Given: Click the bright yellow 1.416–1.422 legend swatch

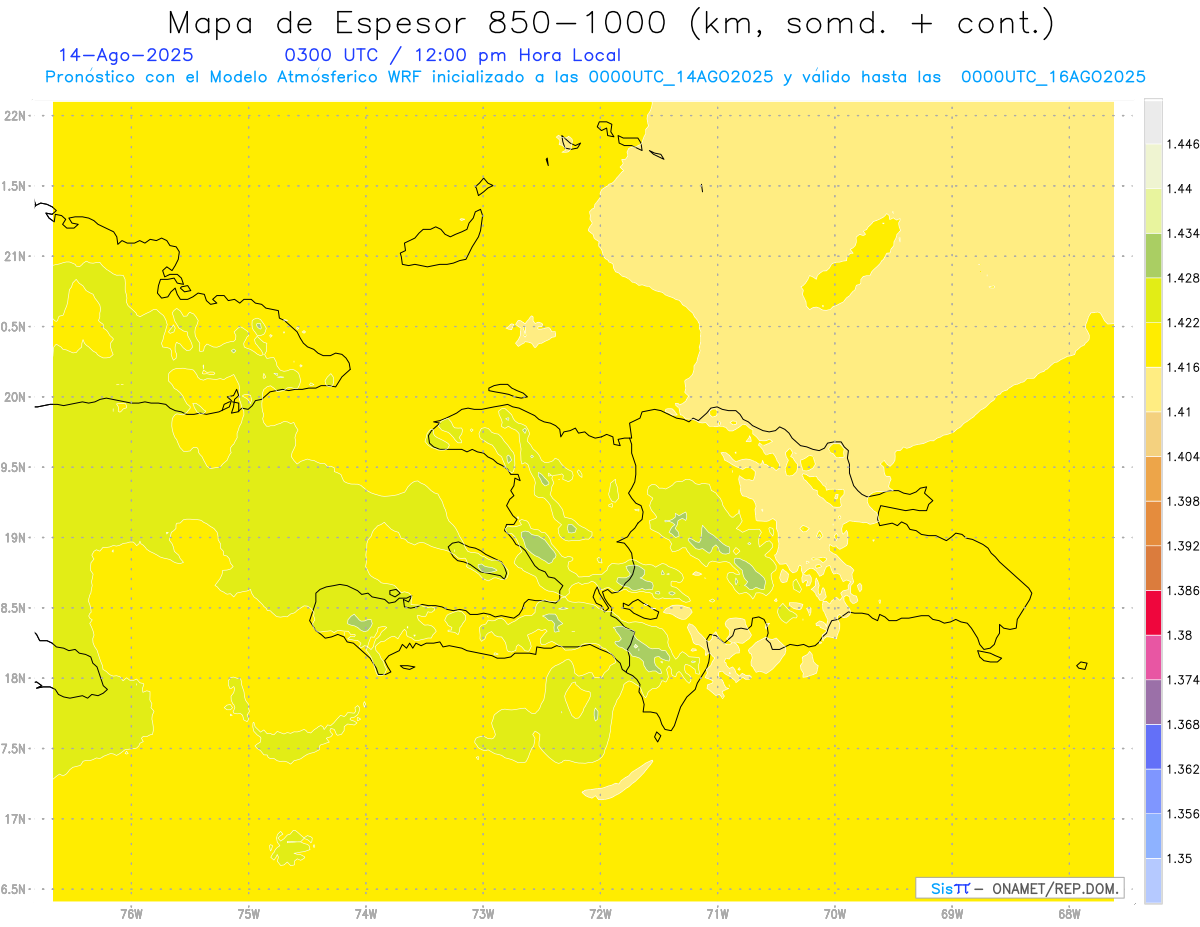Looking at the screenshot, I should [1153, 344].
